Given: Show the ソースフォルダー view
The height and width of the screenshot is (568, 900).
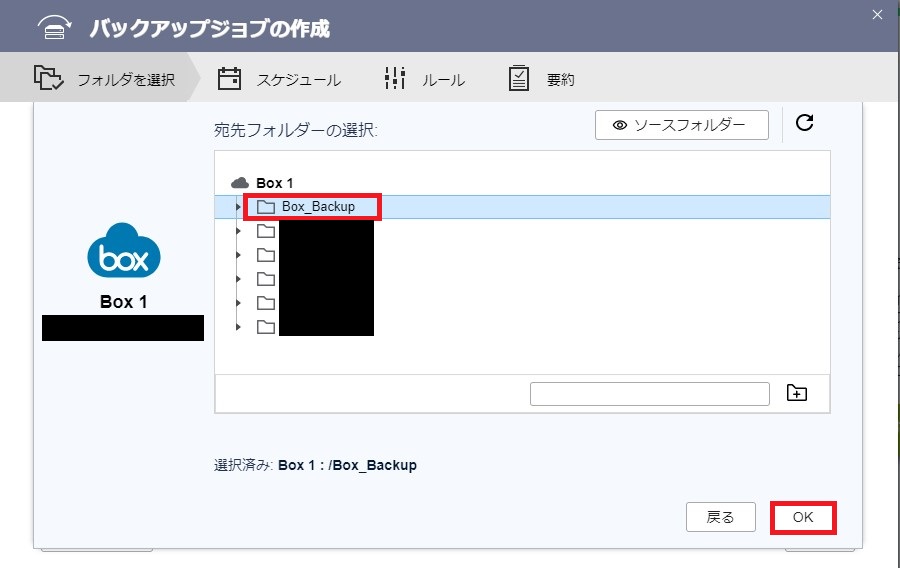Looking at the screenshot, I should 681,125.
